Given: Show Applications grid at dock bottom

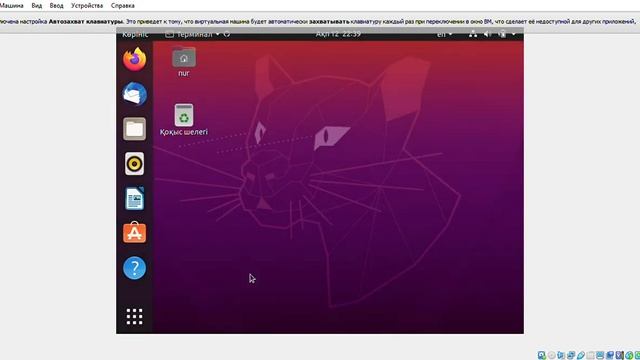Looking at the screenshot, I should tap(135, 316).
